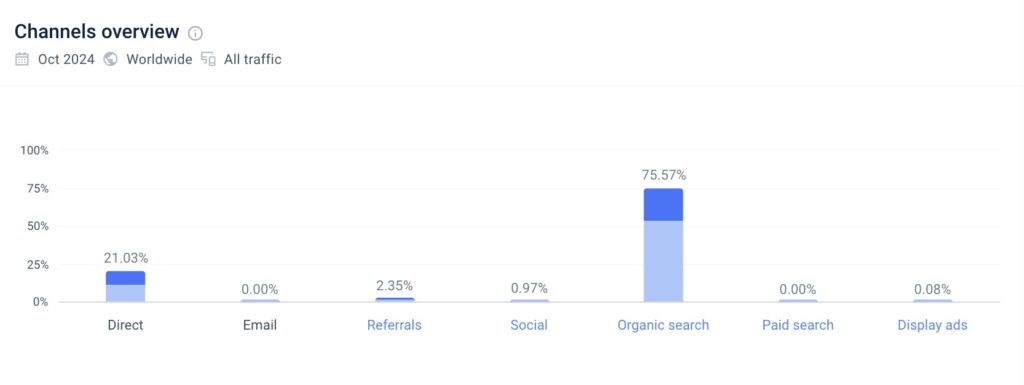
Task: Click the info icon beside Channels overview
Action: tap(195, 33)
